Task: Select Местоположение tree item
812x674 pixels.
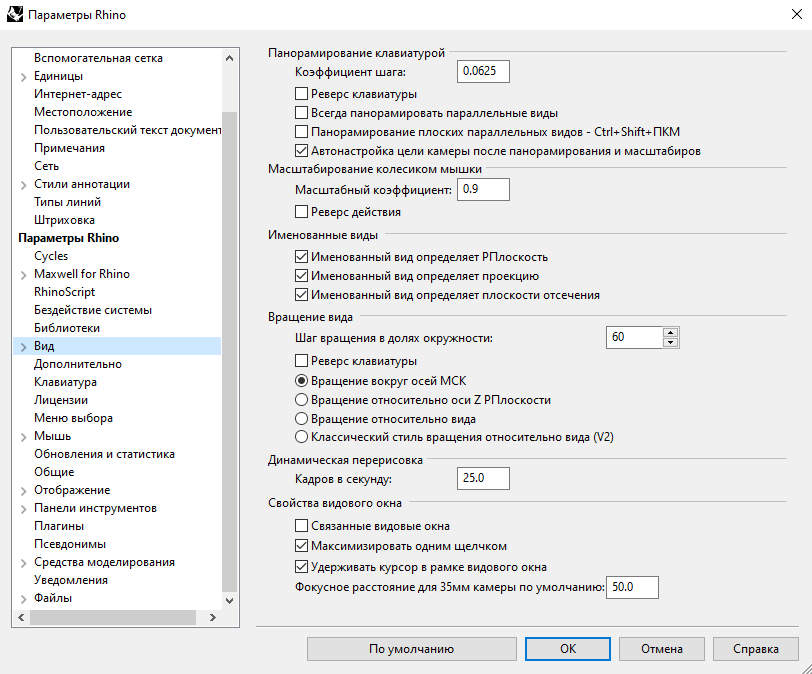Action: (x=83, y=112)
